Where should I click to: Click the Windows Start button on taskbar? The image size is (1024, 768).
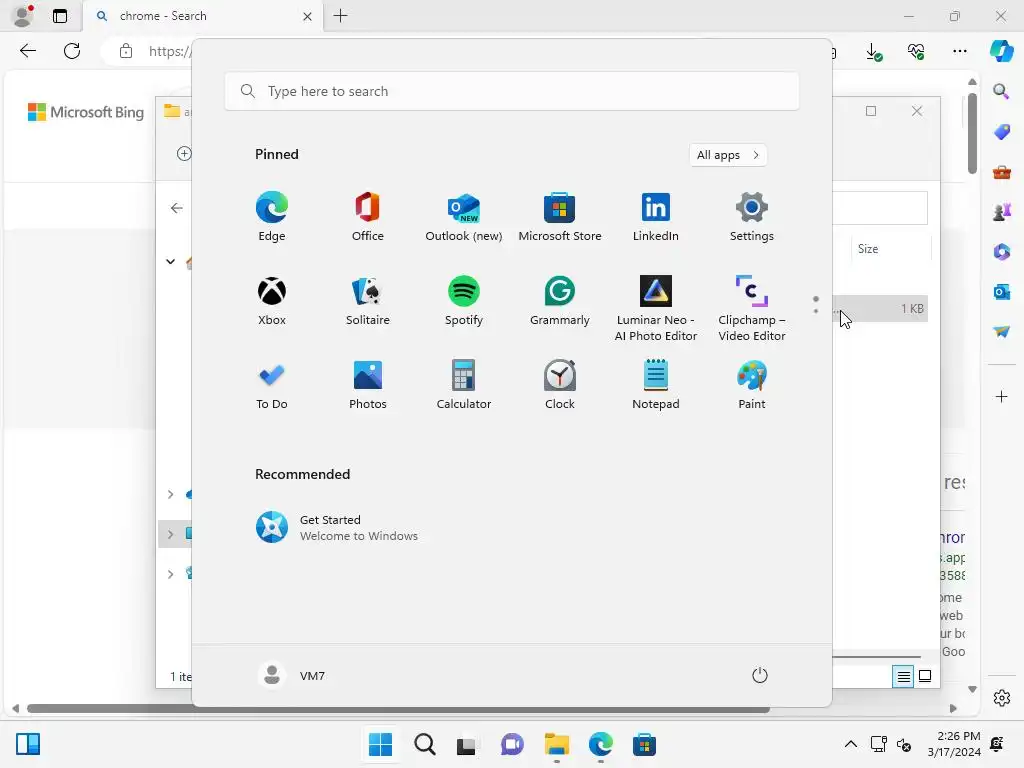coord(380,744)
